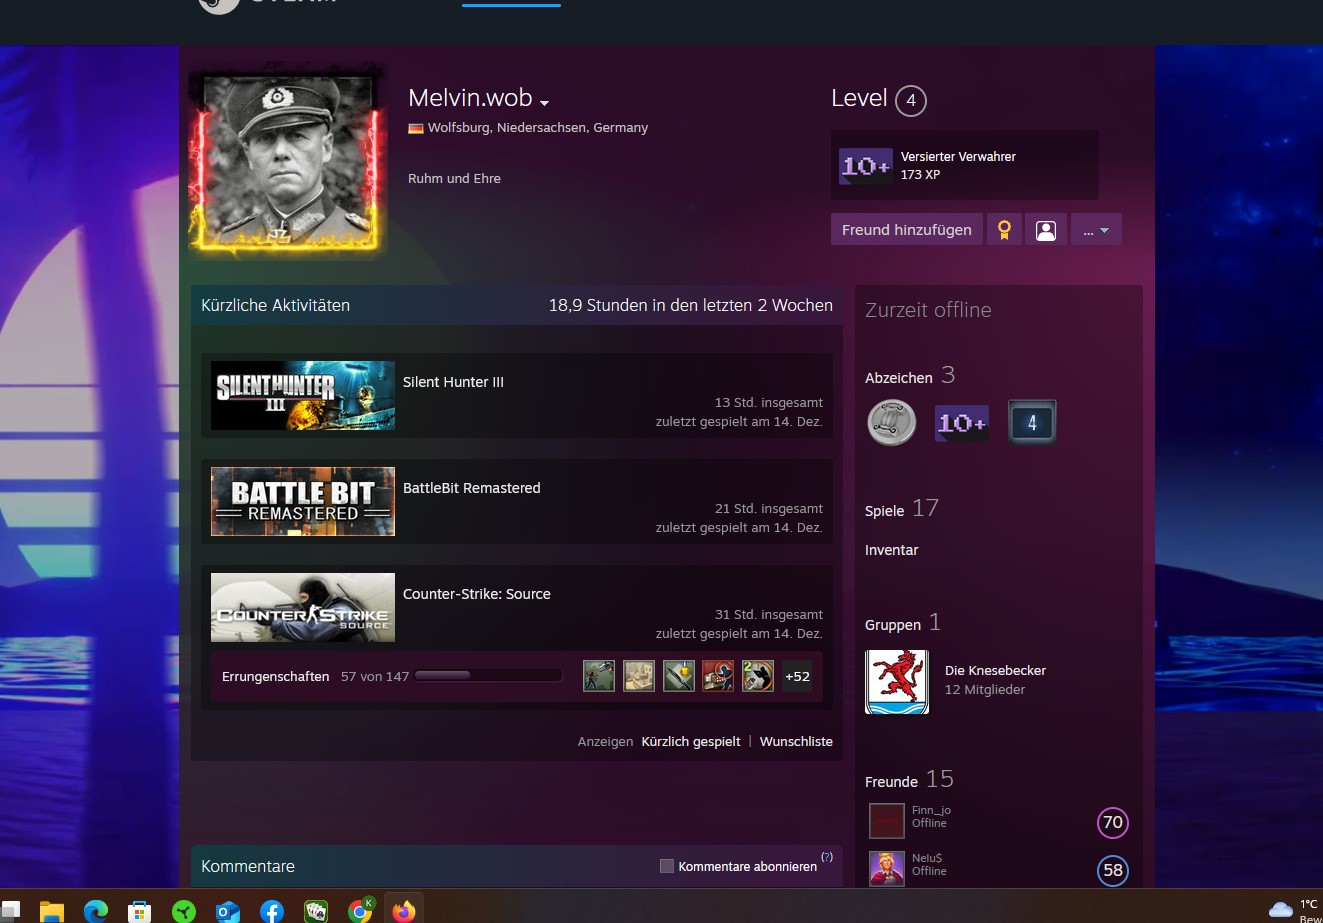Open Microsoft Edge from the taskbar
The width and height of the screenshot is (1323, 923).
pyautogui.click(x=96, y=911)
